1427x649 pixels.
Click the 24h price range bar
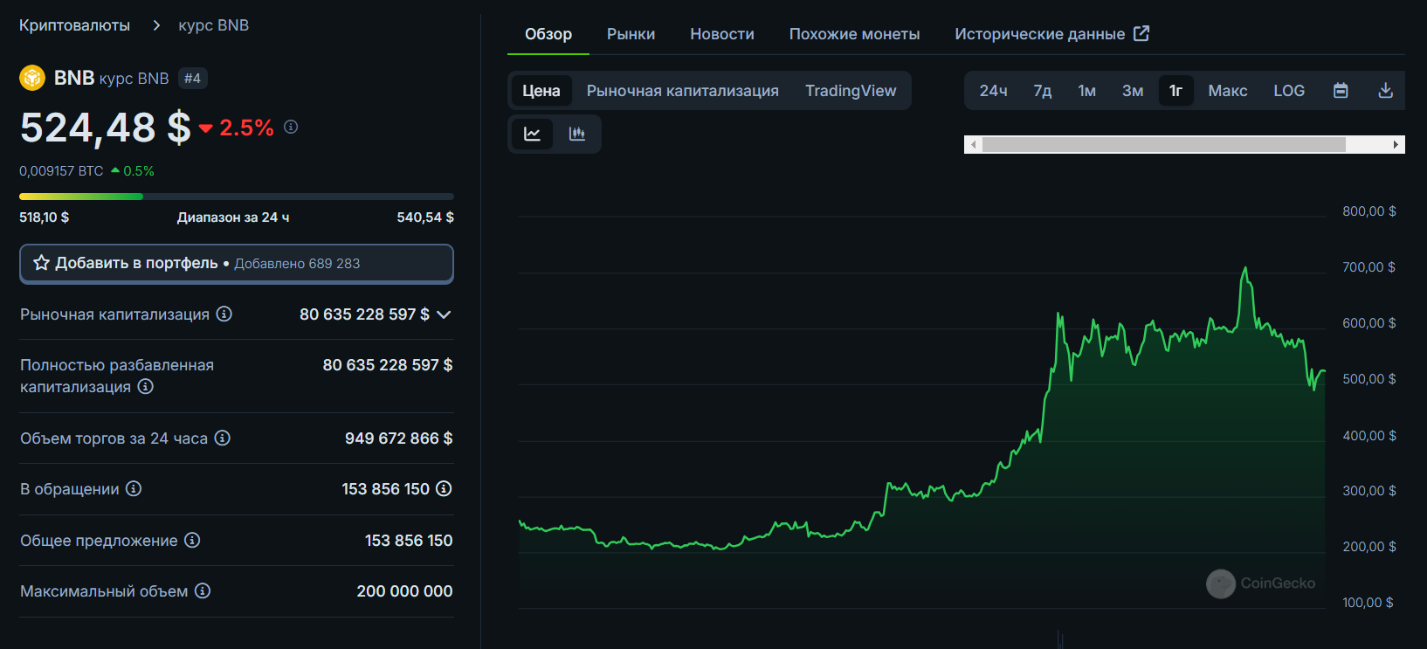236,197
